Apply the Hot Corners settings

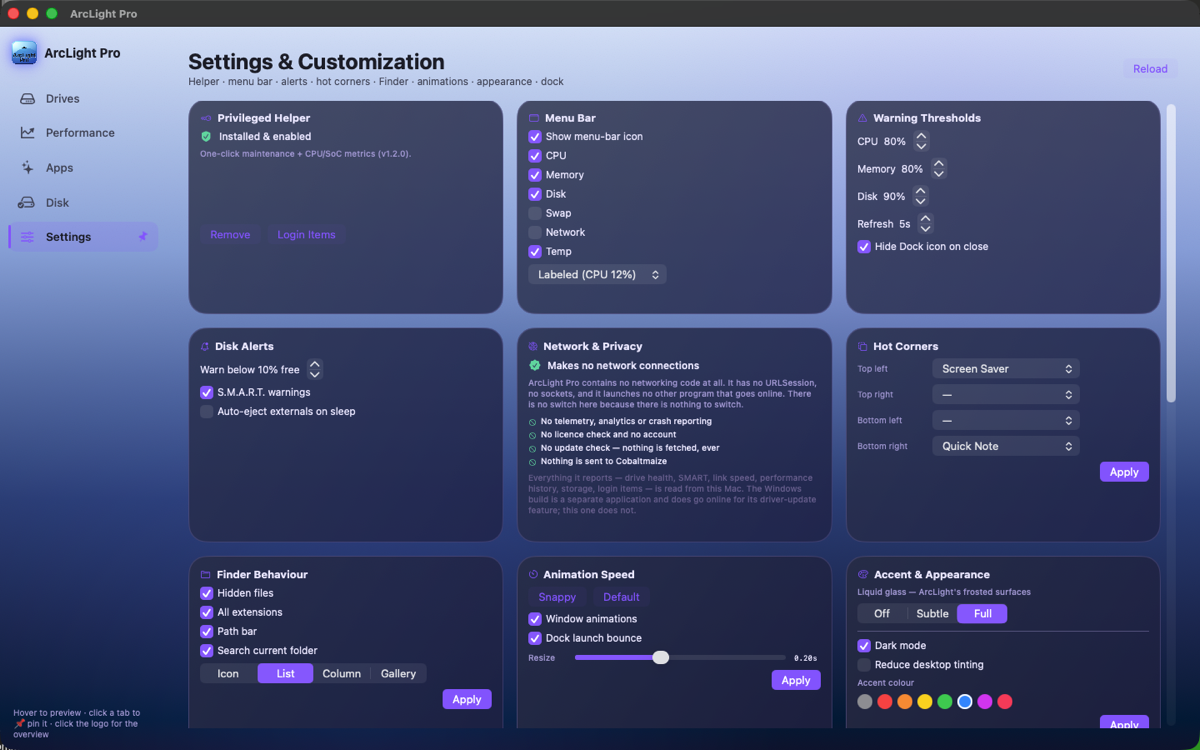click(1124, 472)
